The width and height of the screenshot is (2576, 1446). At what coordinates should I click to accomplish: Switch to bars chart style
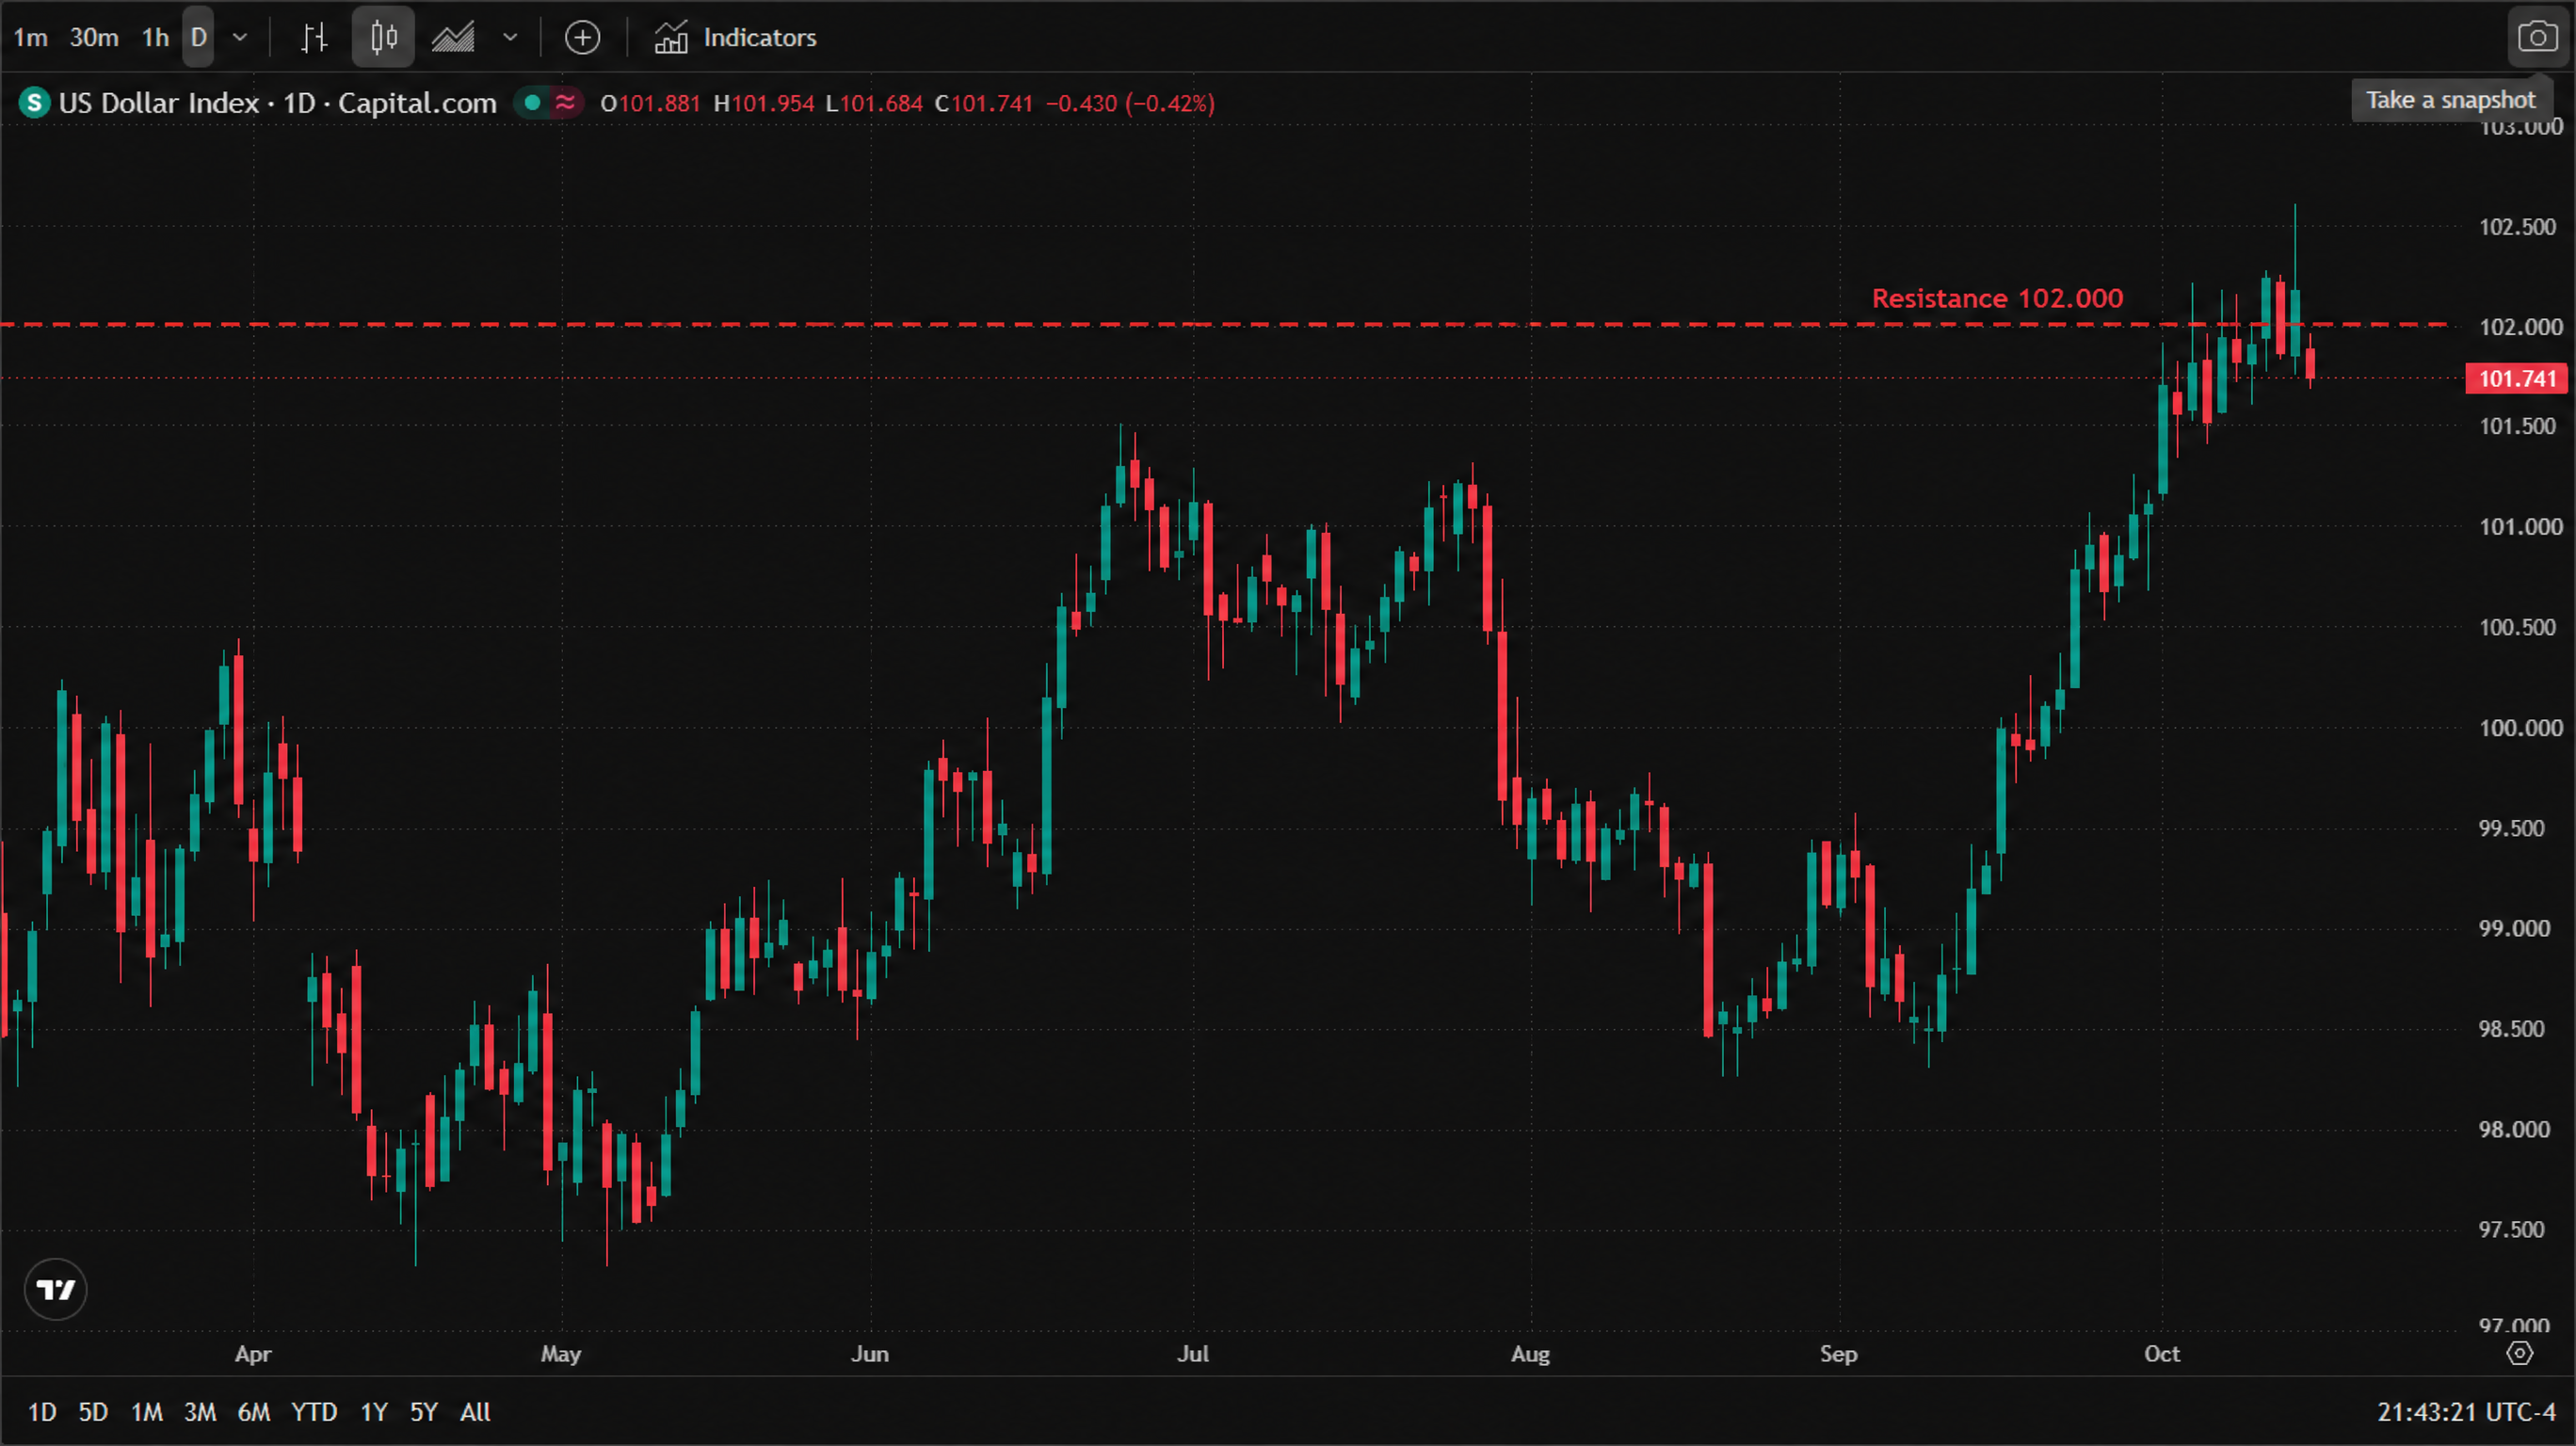tap(314, 38)
